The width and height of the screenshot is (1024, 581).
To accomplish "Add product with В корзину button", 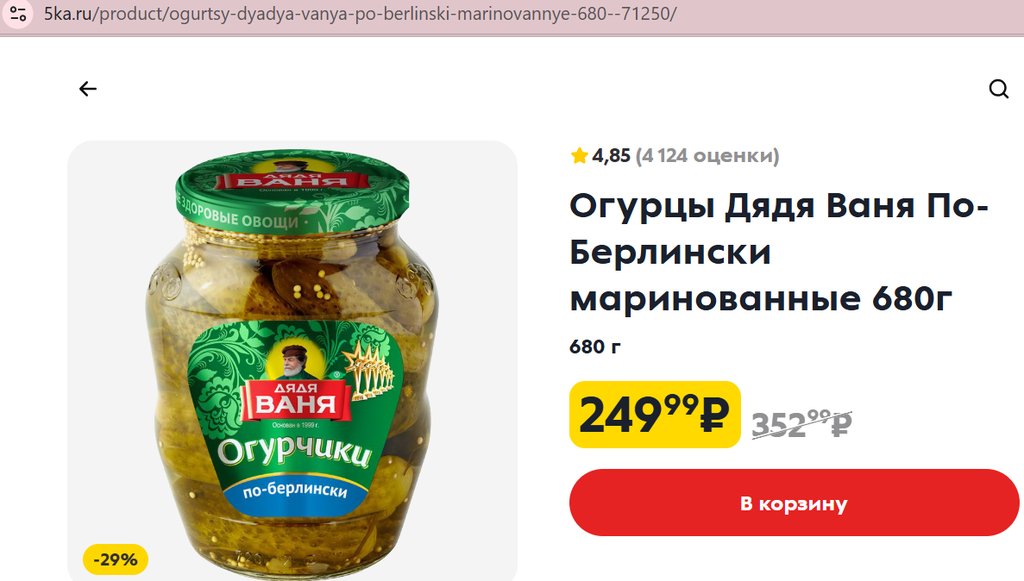I will coord(793,503).
